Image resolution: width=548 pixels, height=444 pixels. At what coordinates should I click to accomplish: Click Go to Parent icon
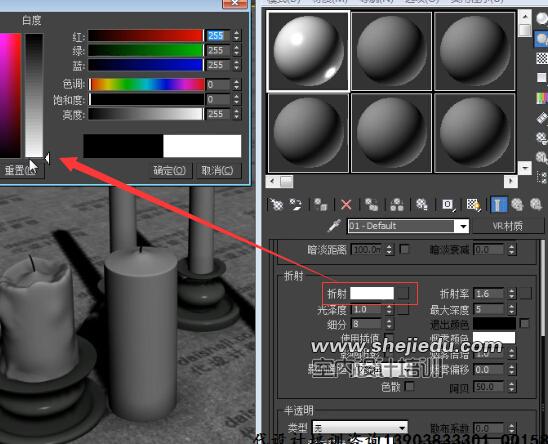tap(517, 205)
